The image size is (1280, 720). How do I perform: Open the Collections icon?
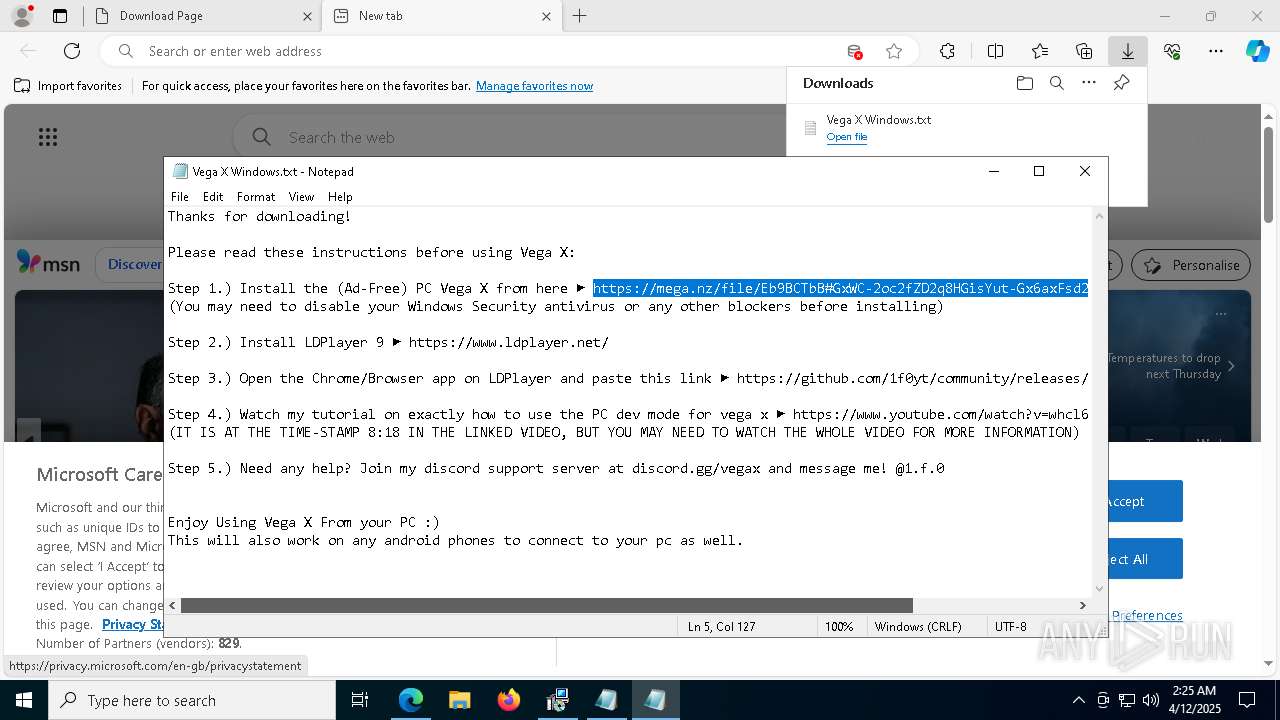coord(1084,51)
